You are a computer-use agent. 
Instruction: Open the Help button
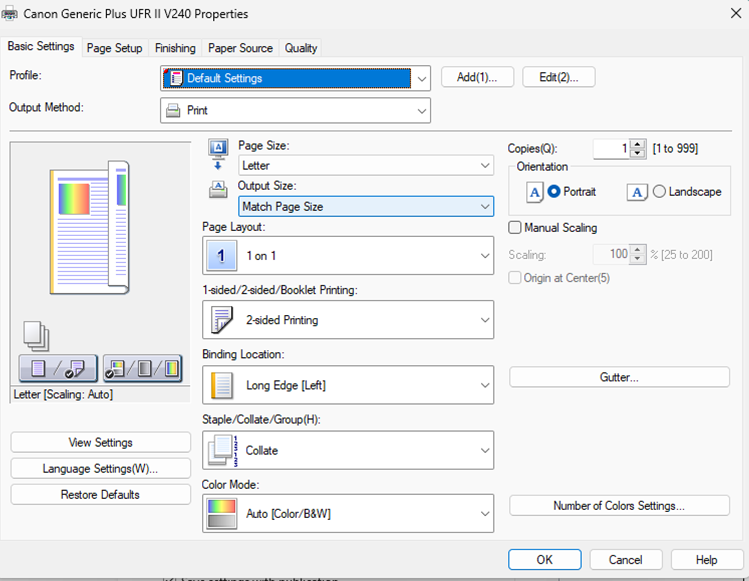[707, 559]
